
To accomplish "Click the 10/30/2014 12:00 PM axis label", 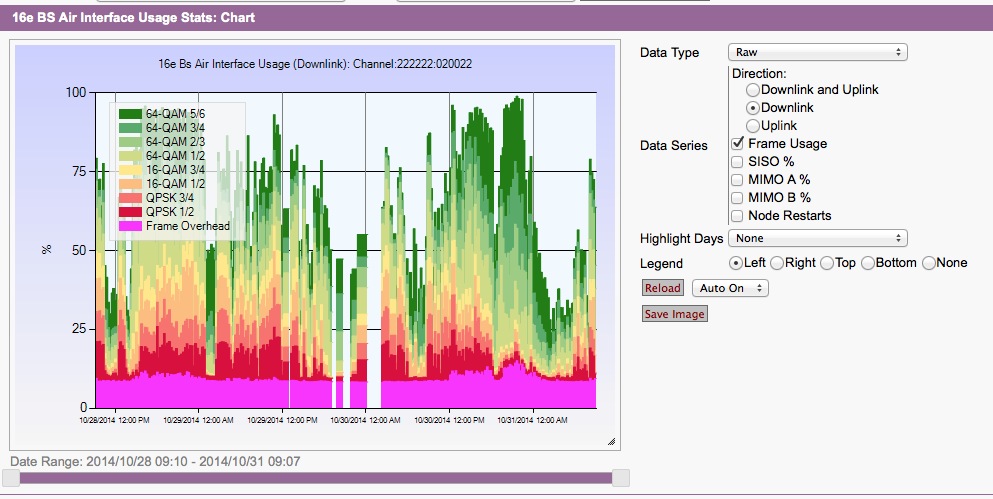I will pyautogui.click(x=450, y=420).
